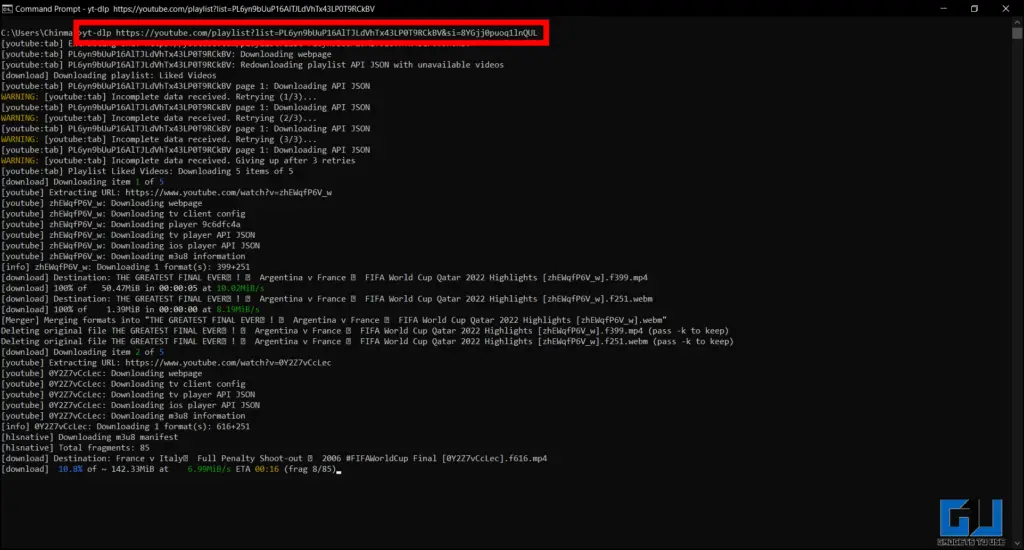Click the Destination line ending f251.webm
This screenshot has width=1024, height=550.
click(x=327, y=299)
